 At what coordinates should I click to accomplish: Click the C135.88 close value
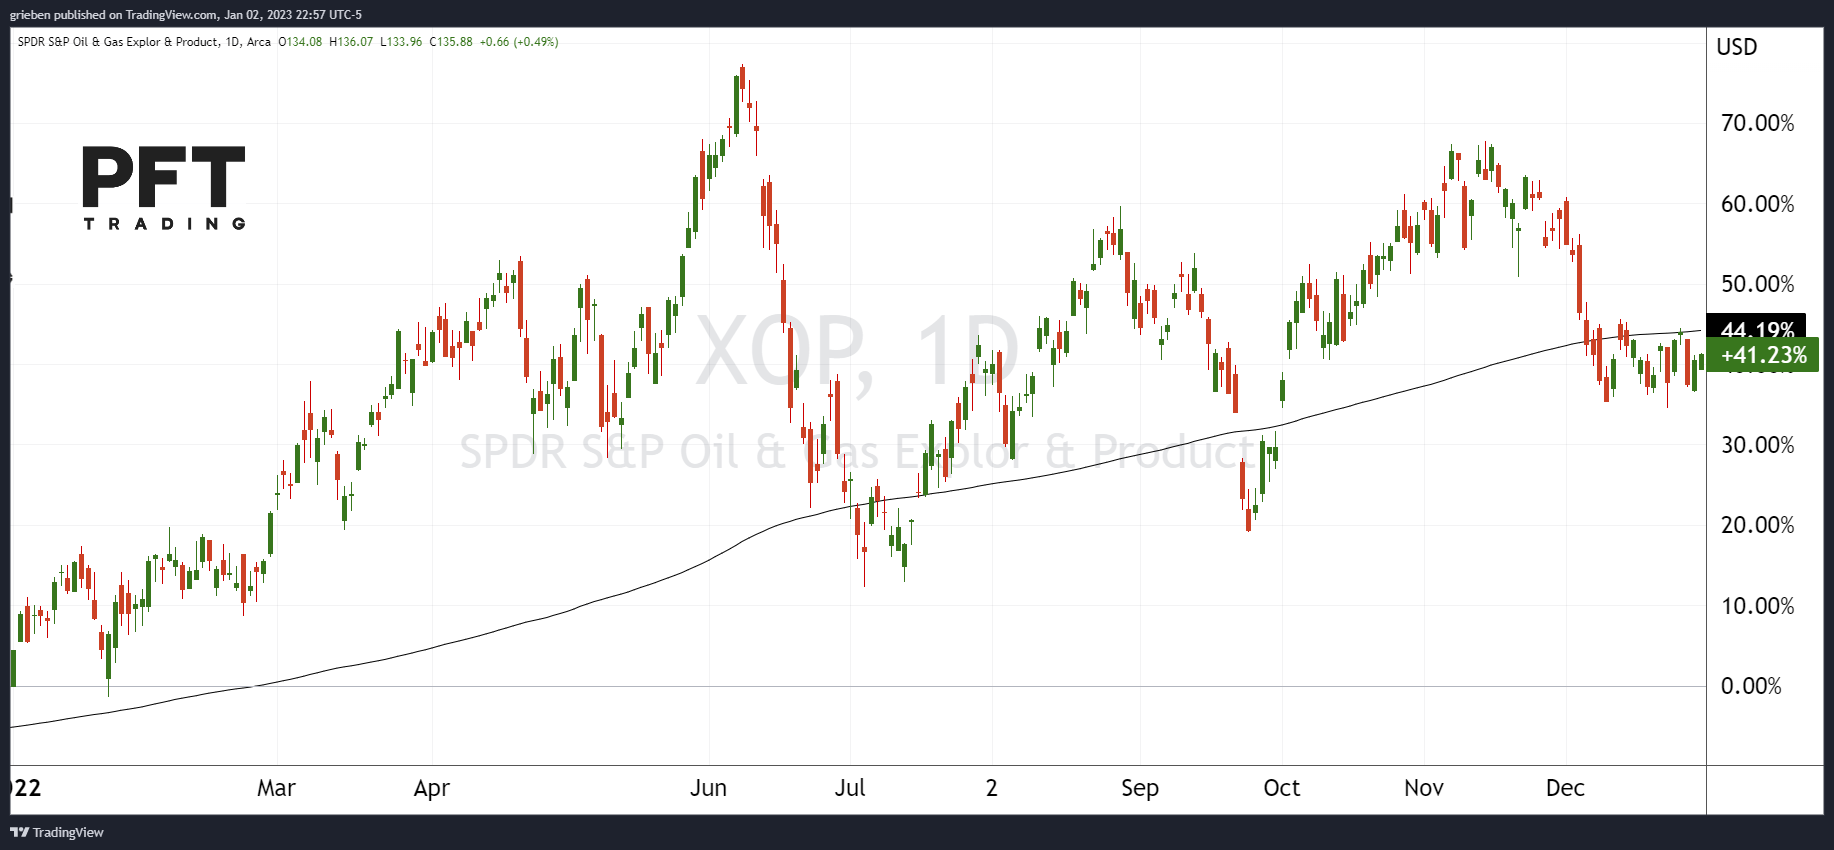[x=451, y=42]
